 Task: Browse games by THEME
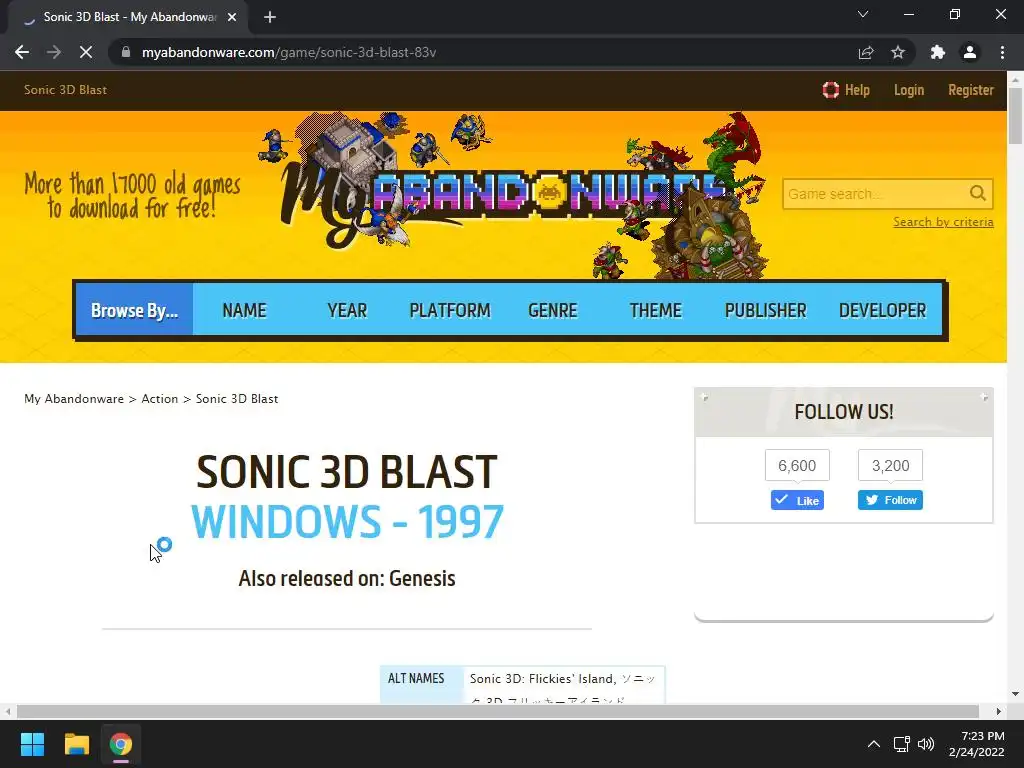click(x=655, y=310)
